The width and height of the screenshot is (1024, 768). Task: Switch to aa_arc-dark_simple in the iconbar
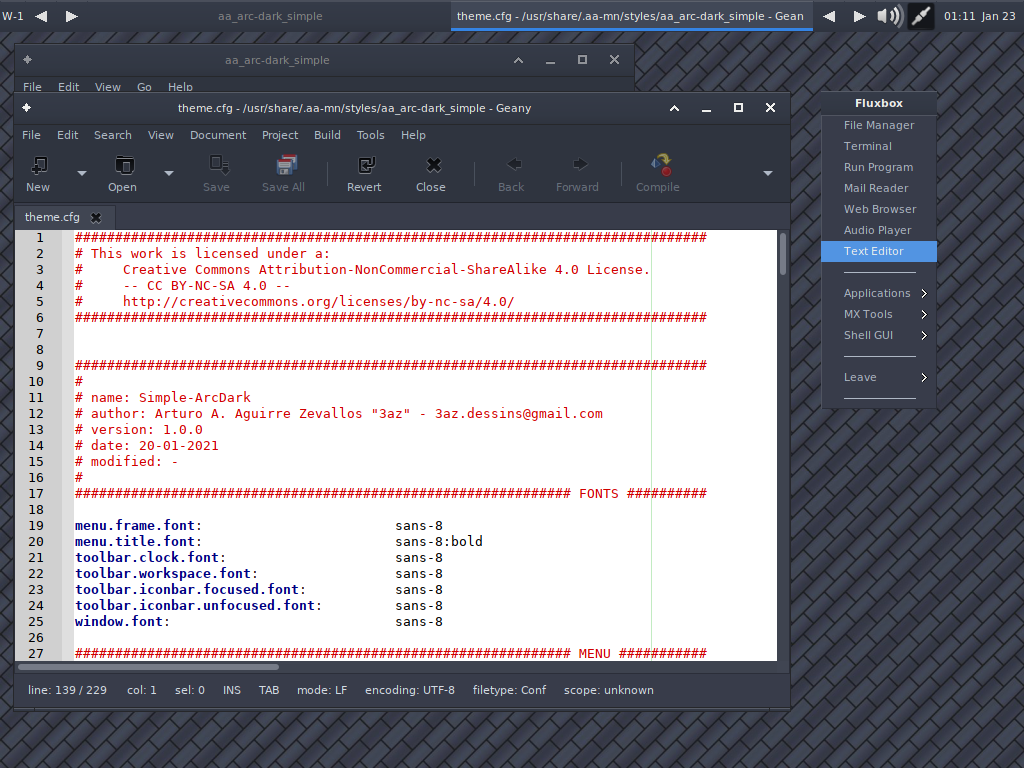pos(270,16)
